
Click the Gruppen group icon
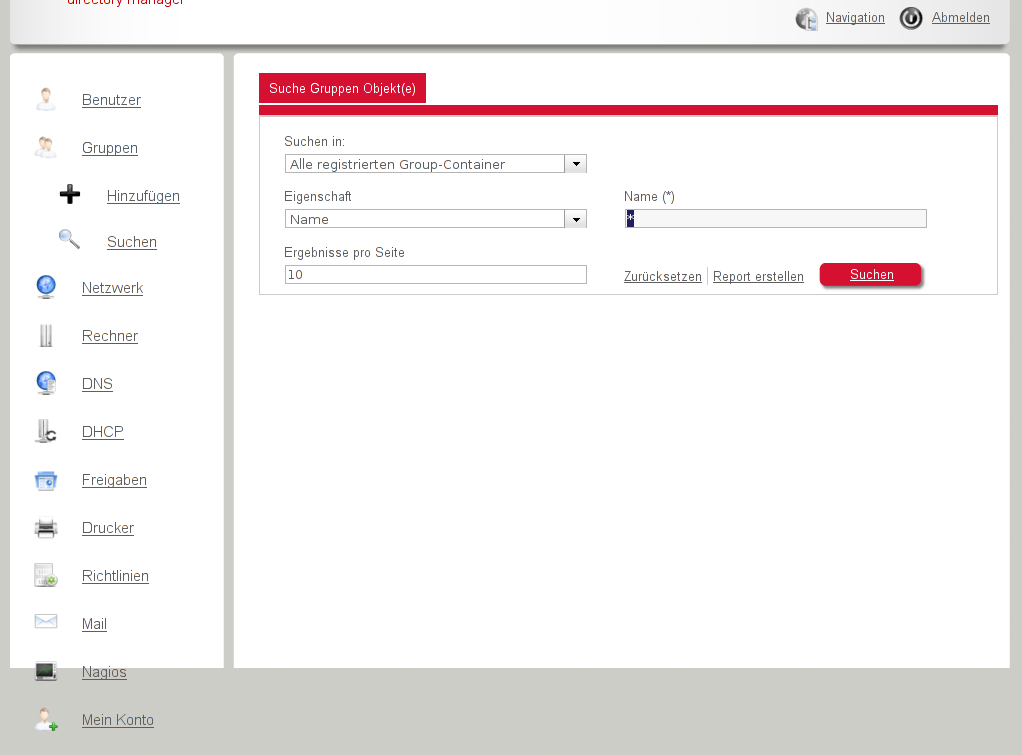point(46,147)
